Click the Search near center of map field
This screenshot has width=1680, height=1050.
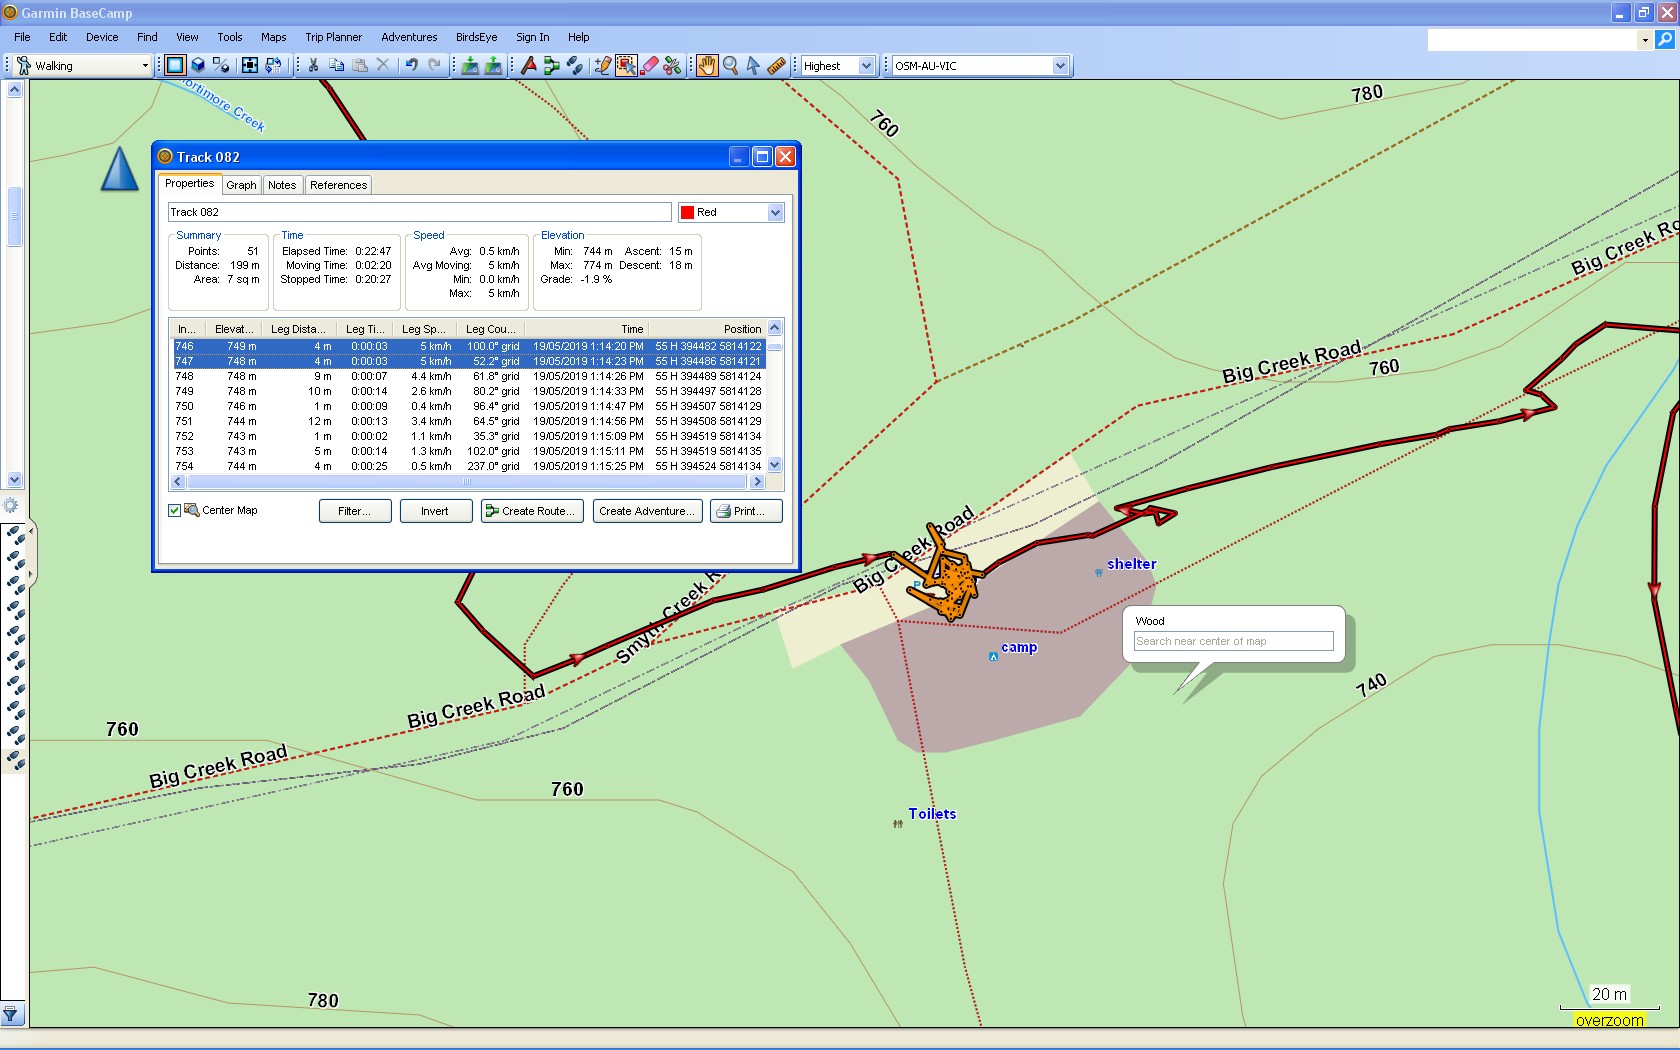1234,641
